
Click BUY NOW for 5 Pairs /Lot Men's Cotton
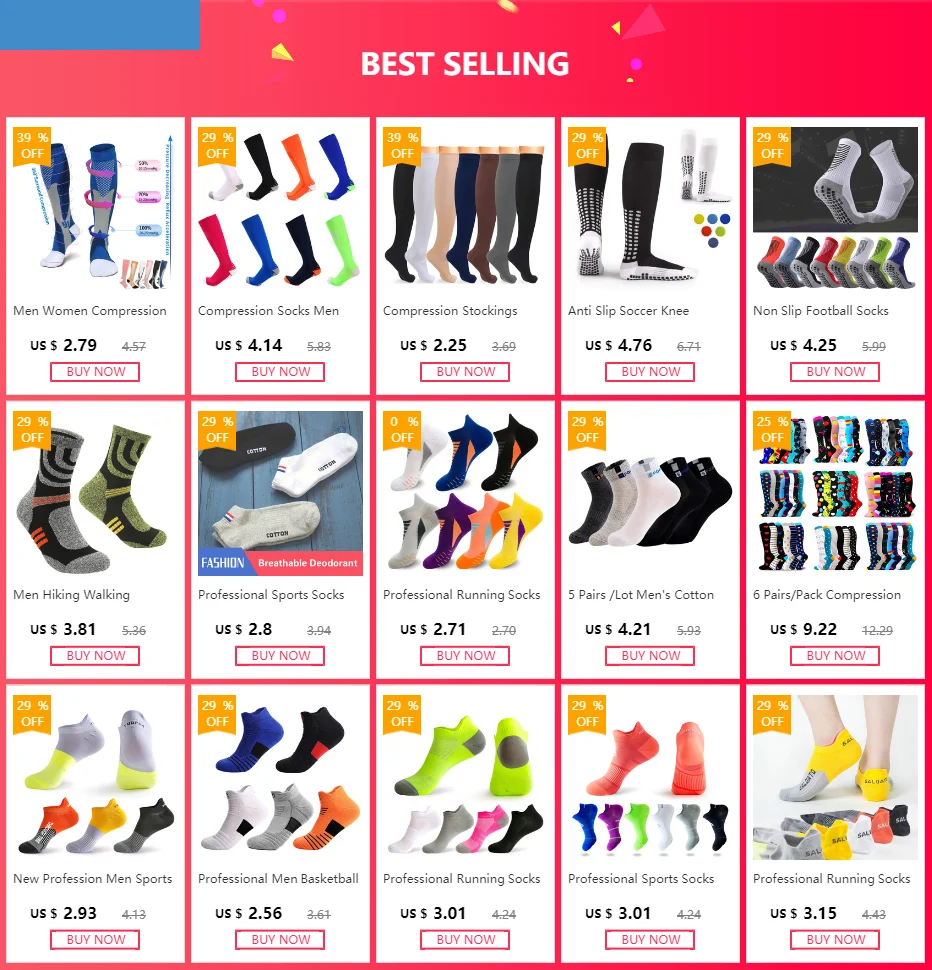pos(650,656)
